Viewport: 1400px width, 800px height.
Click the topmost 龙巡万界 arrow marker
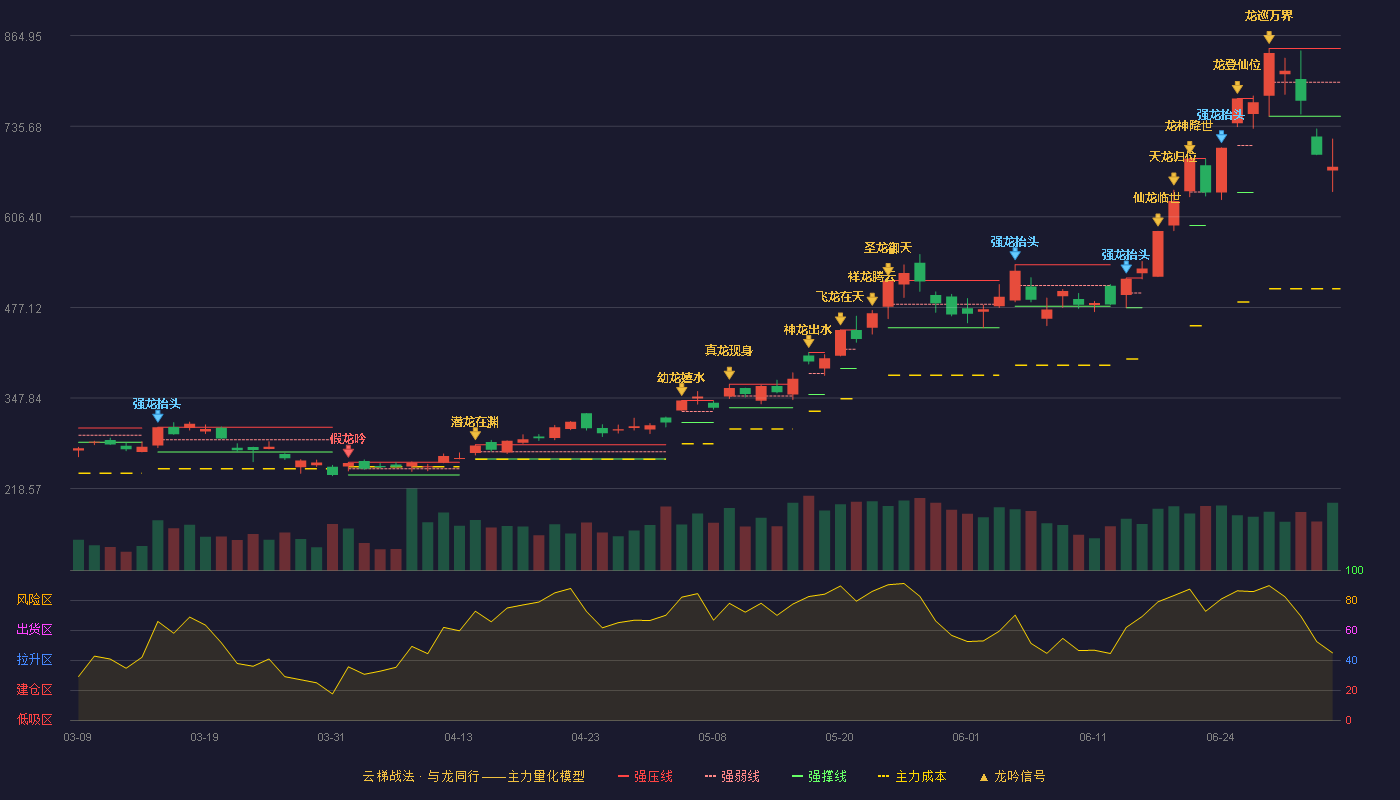pos(1269,38)
